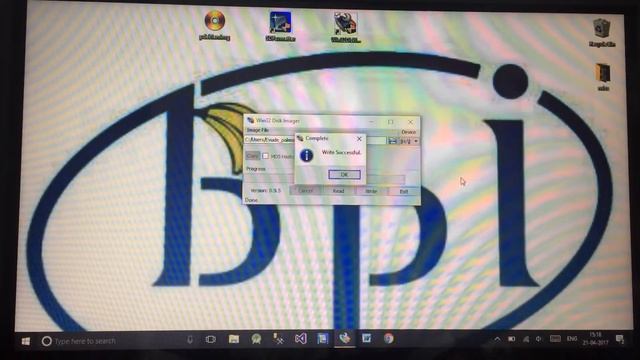Select the folder icon below Recycle Bin

coord(603,77)
